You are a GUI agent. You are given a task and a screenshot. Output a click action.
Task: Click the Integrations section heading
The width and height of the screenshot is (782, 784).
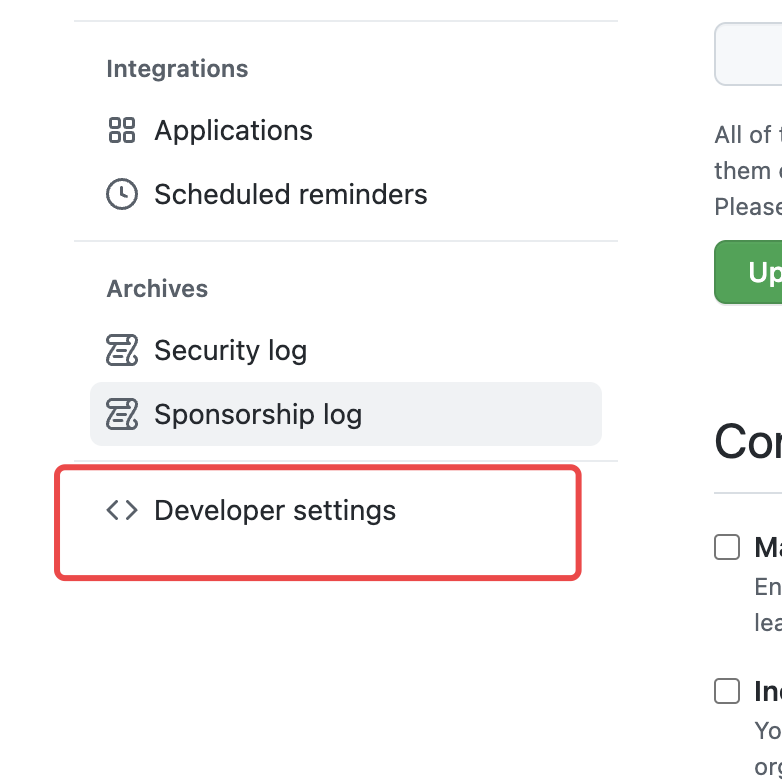click(x=177, y=69)
